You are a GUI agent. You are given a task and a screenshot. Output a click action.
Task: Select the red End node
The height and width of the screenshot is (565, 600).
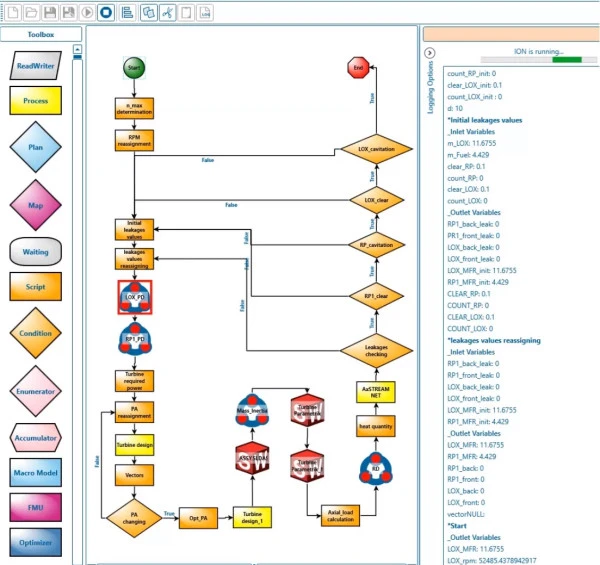(358, 68)
